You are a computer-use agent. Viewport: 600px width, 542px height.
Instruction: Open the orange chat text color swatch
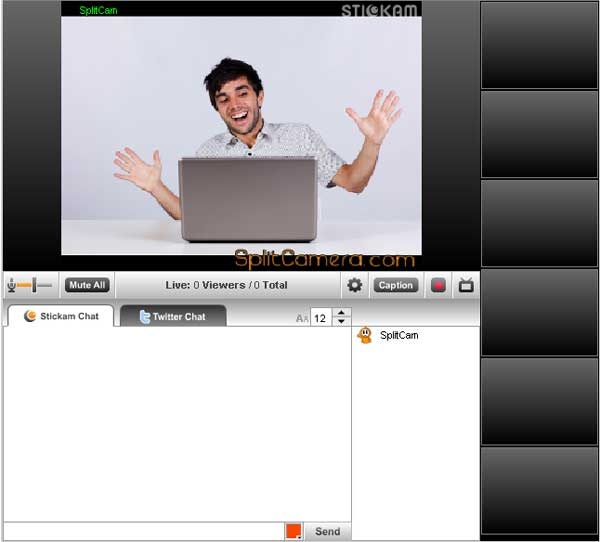[x=293, y=531]
